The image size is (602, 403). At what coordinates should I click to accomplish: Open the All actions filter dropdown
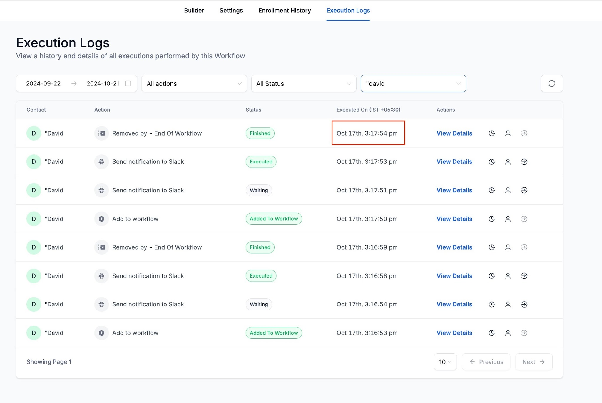[x=194, y=83]
